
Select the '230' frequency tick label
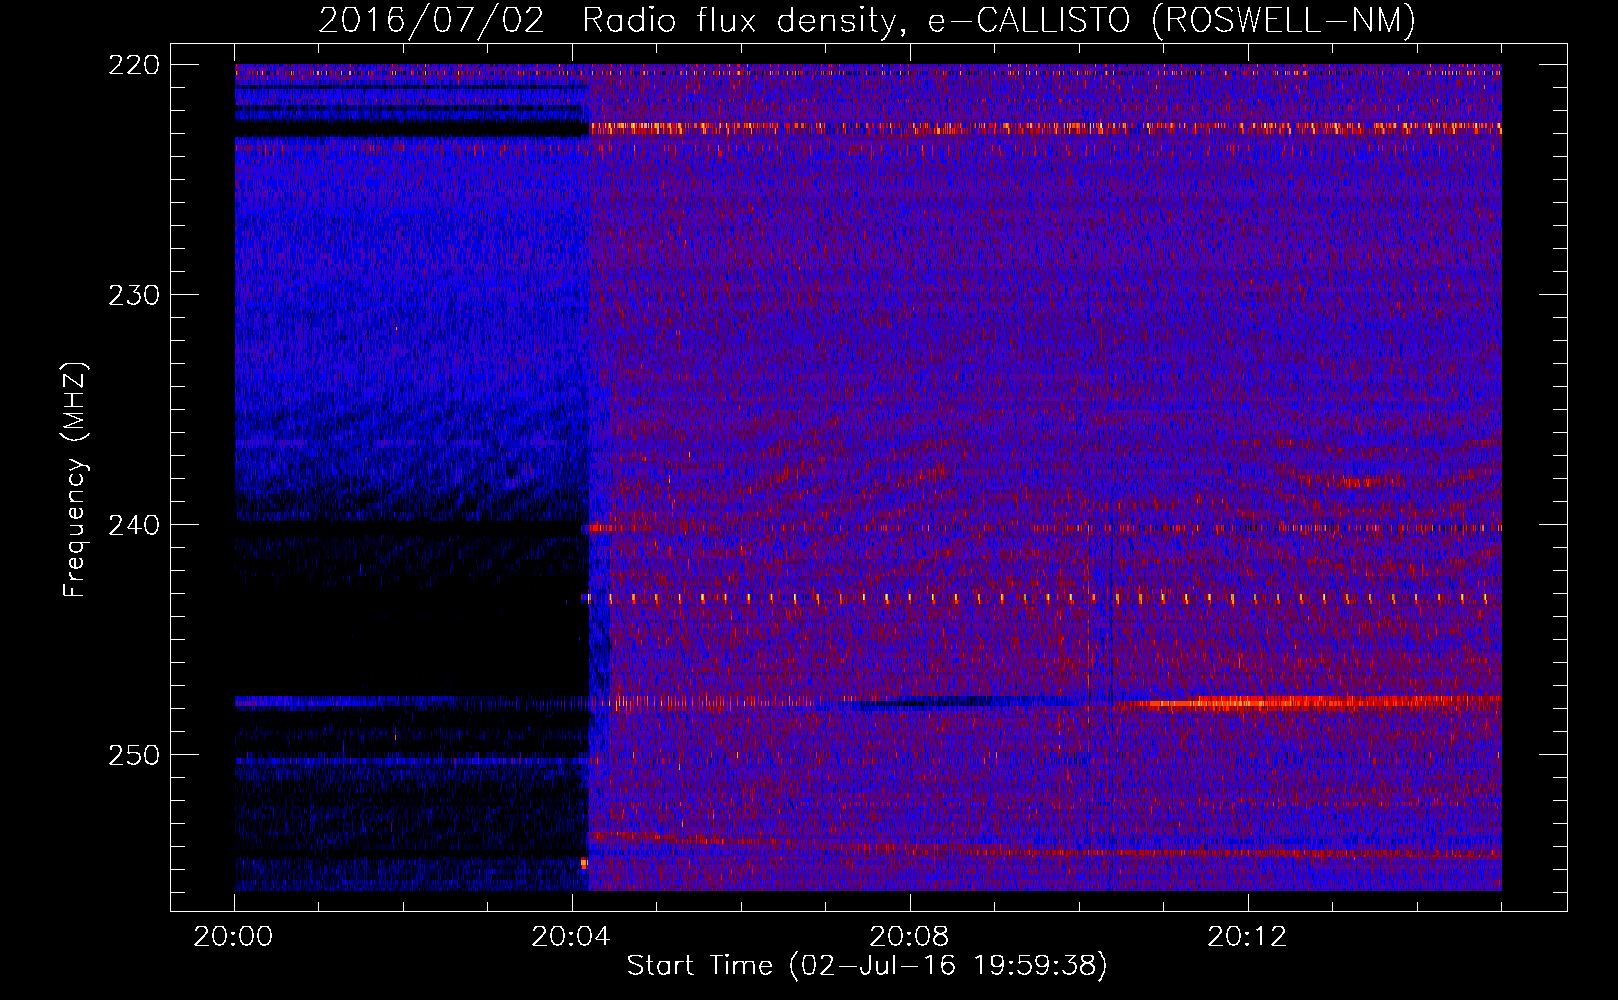click(134, 295)
